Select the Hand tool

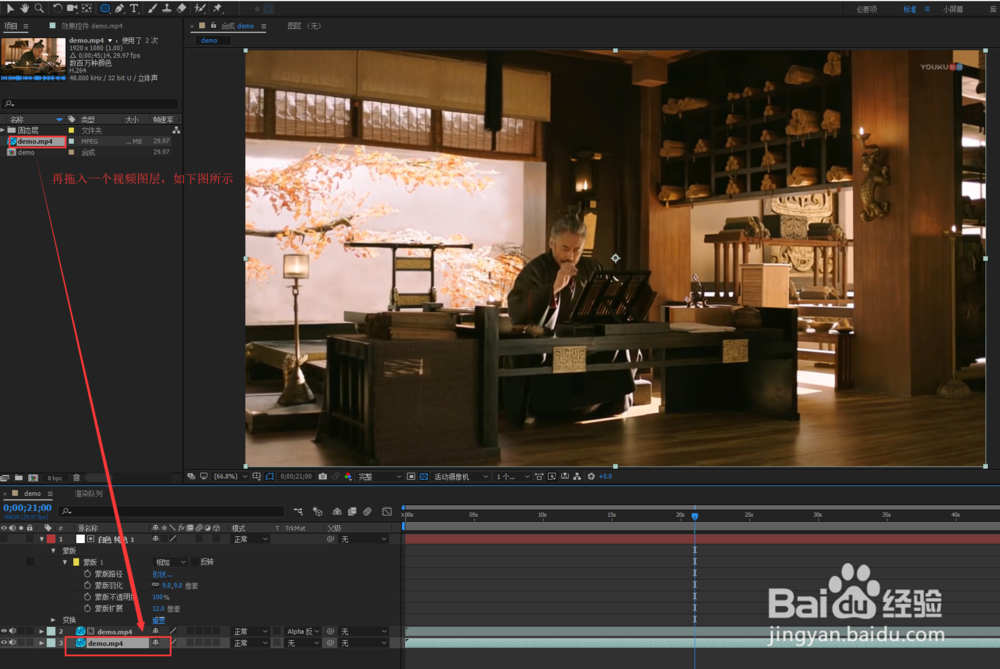[x=24, y=8]
